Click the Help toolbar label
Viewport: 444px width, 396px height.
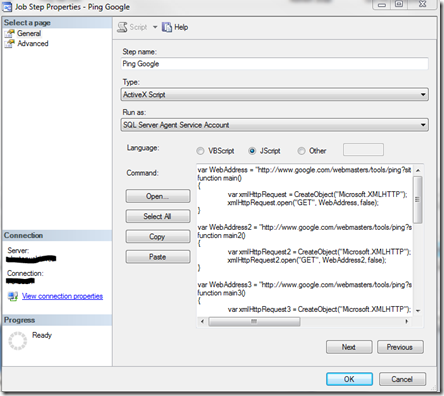click(181, 27)
